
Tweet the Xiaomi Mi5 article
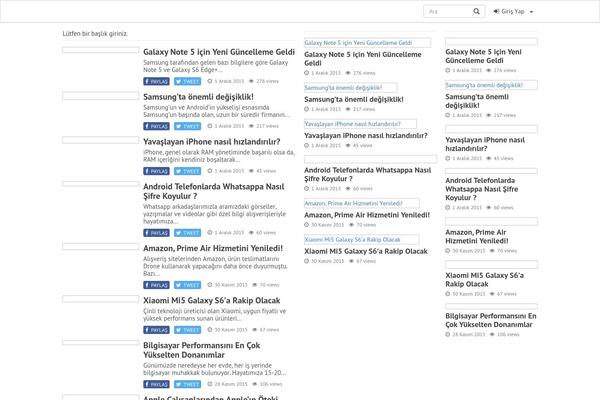click(188, 330)
